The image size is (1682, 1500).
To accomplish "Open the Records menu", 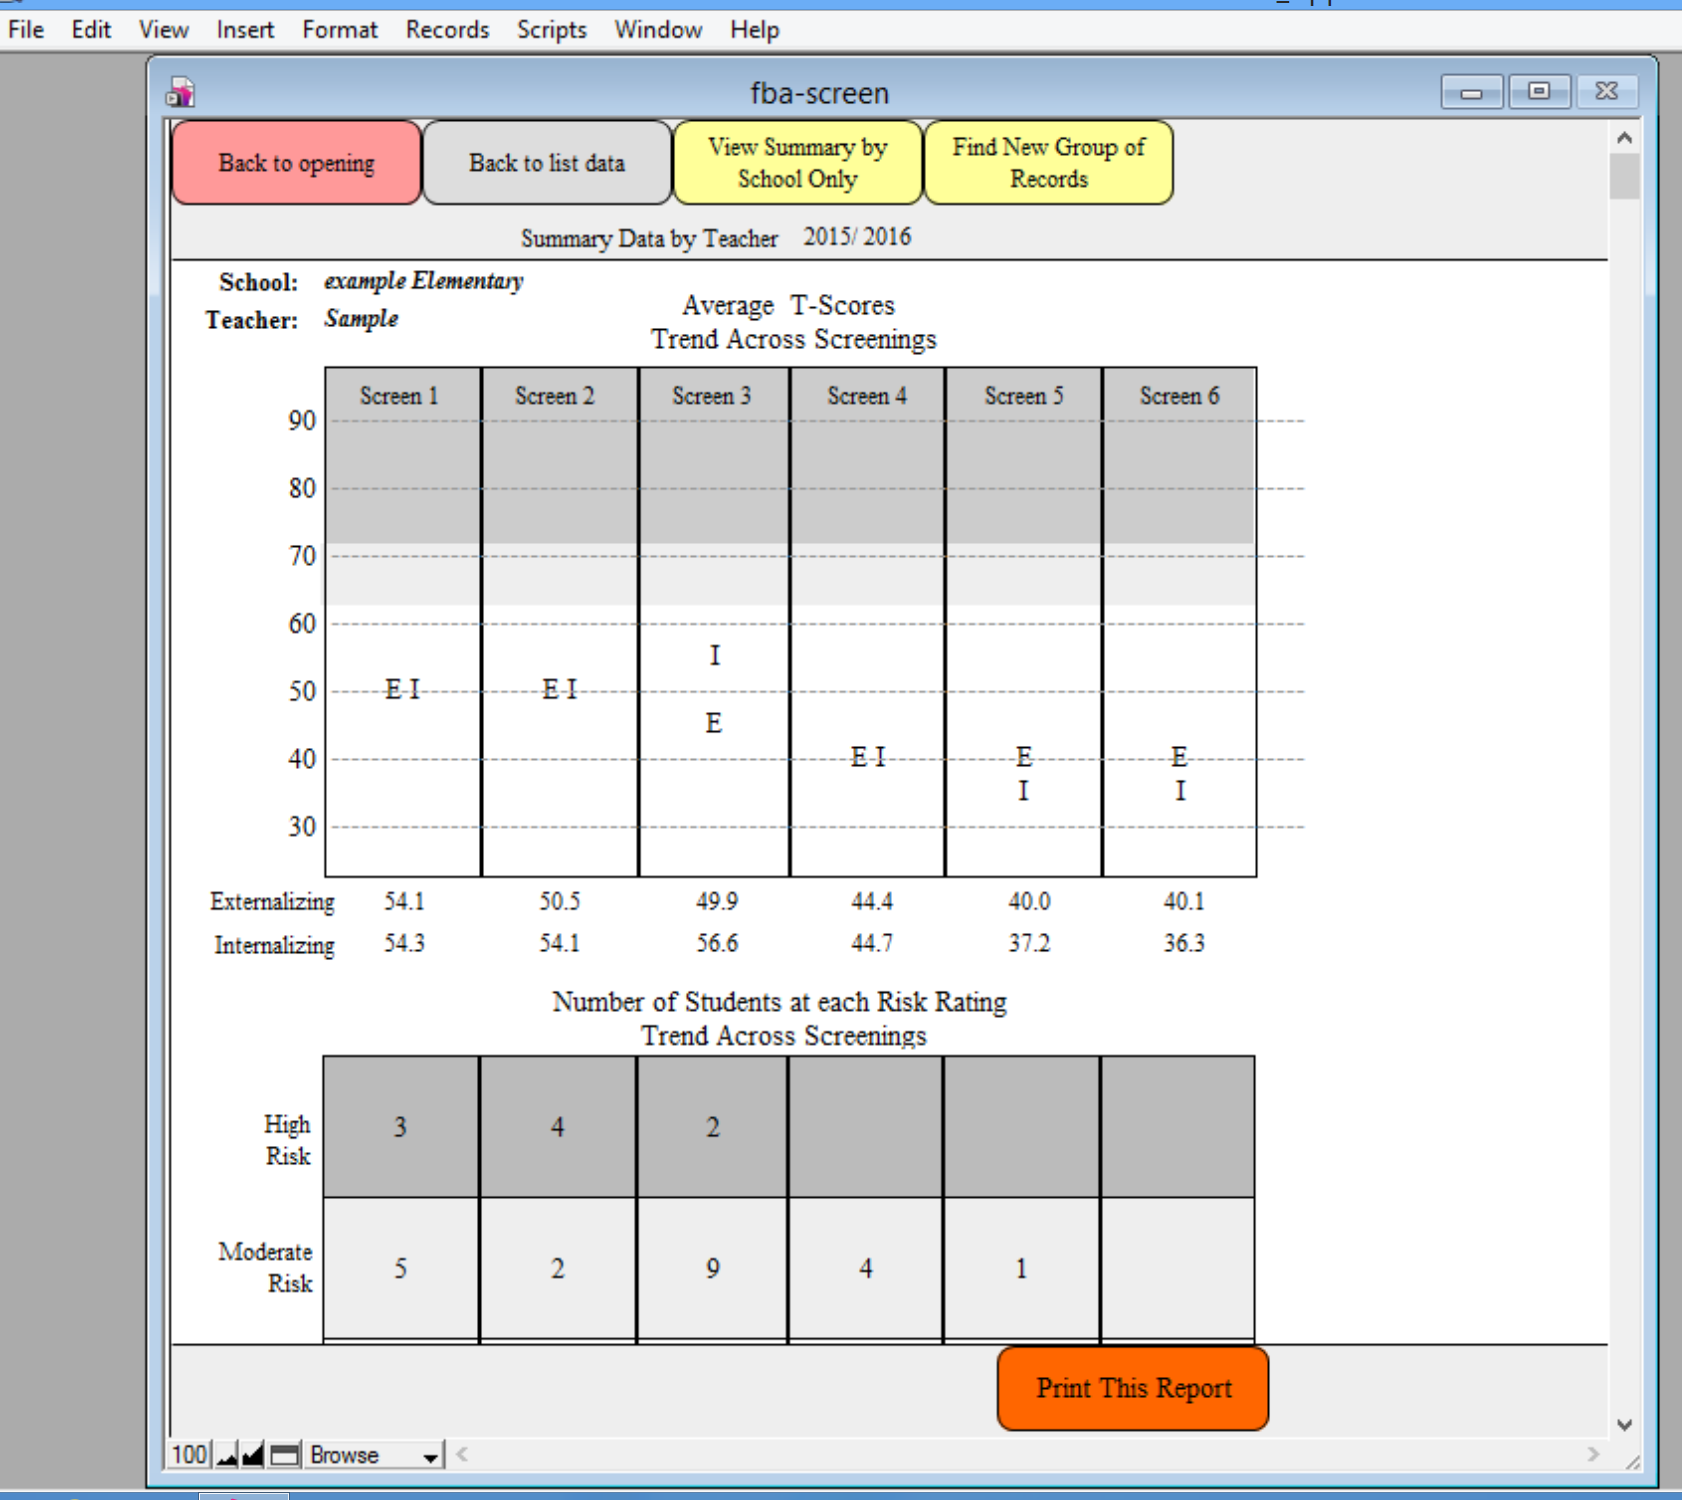I will [446, 29].
